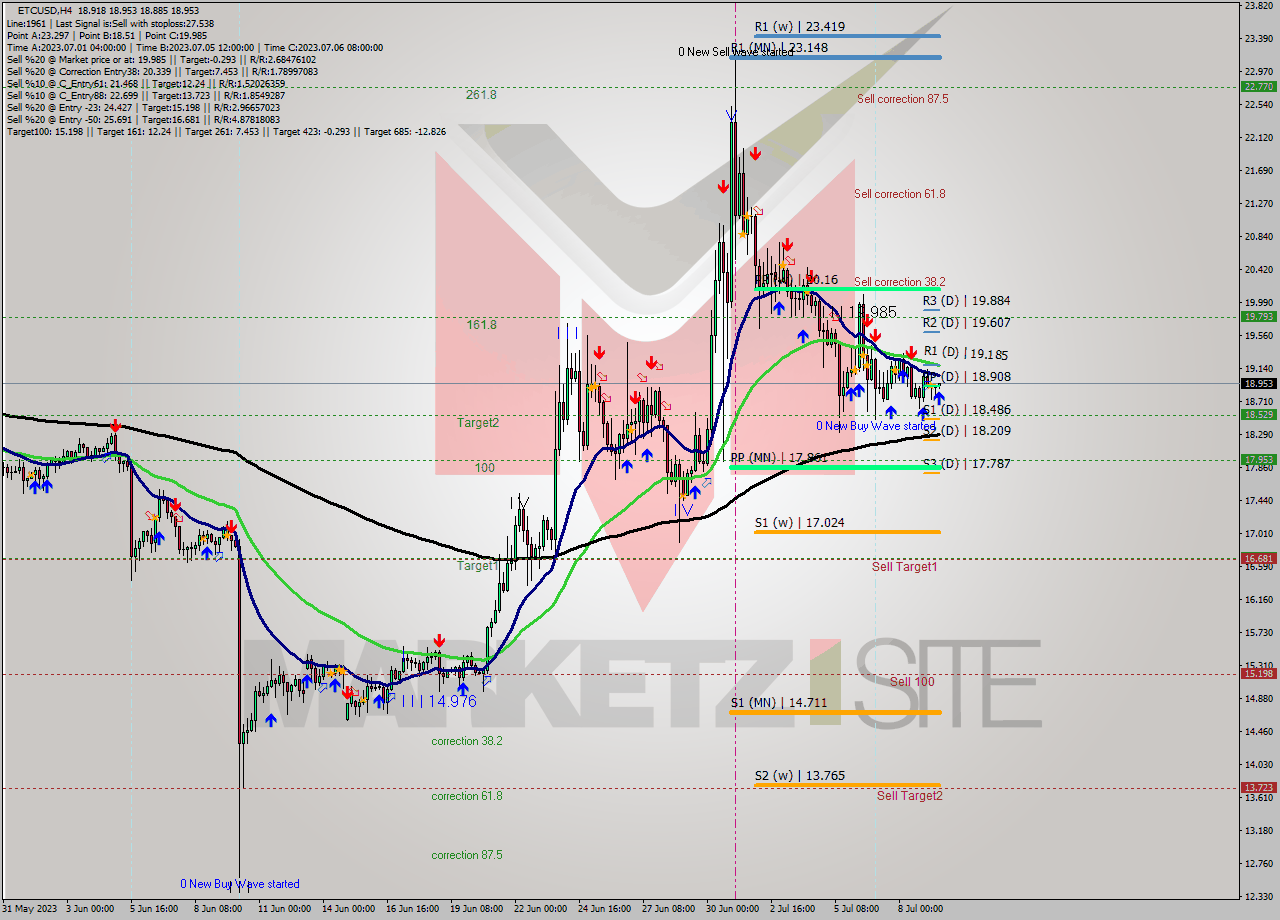1280x920 pixels.
Task: Click the green 'correction 38.2' label
Action: (x=467, y=741)
